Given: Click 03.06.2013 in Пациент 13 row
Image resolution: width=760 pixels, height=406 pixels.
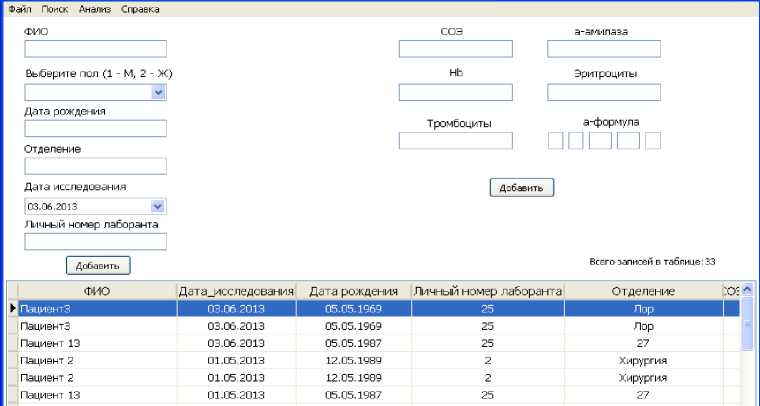Looking at the screenshot, I should (236, 343).
